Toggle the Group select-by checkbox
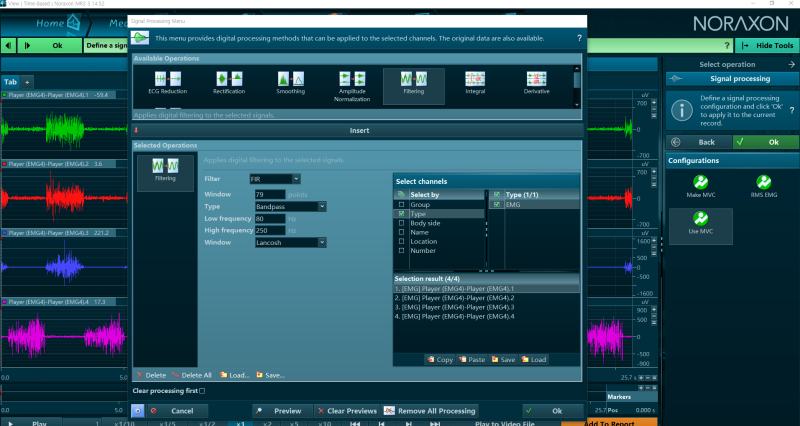This screenshot has width=800, height=426. click(401, 205)
